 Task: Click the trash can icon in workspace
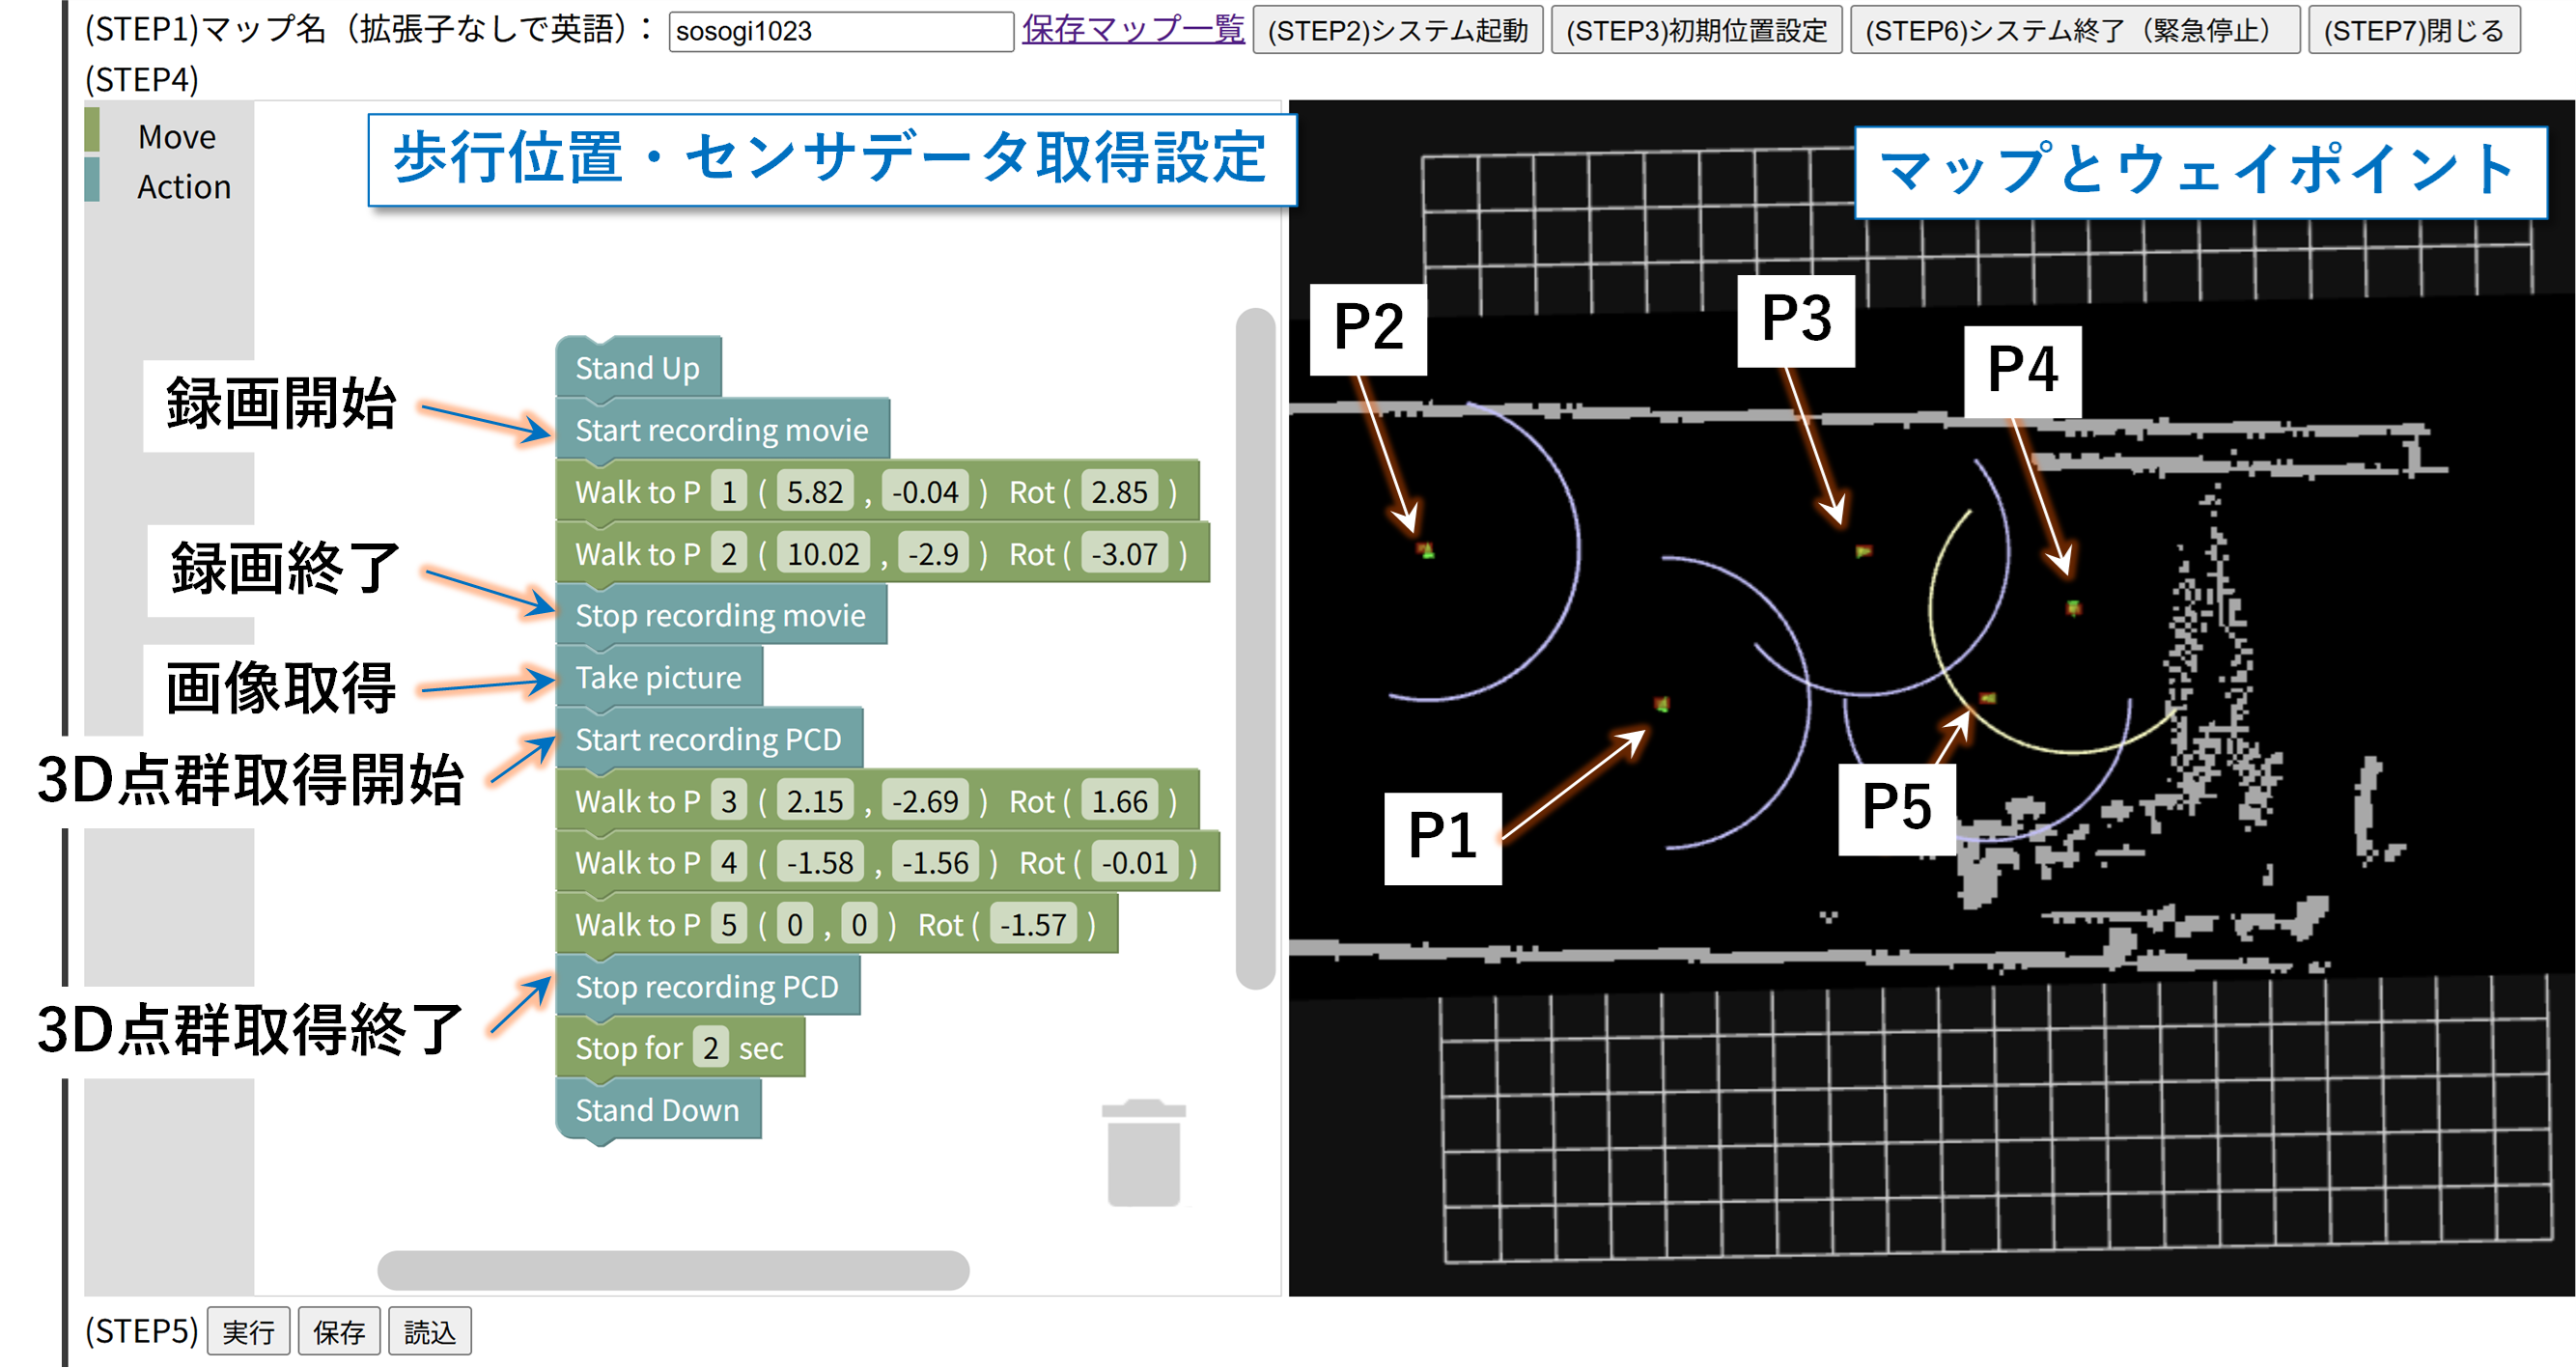[x=1143, y=1152]
